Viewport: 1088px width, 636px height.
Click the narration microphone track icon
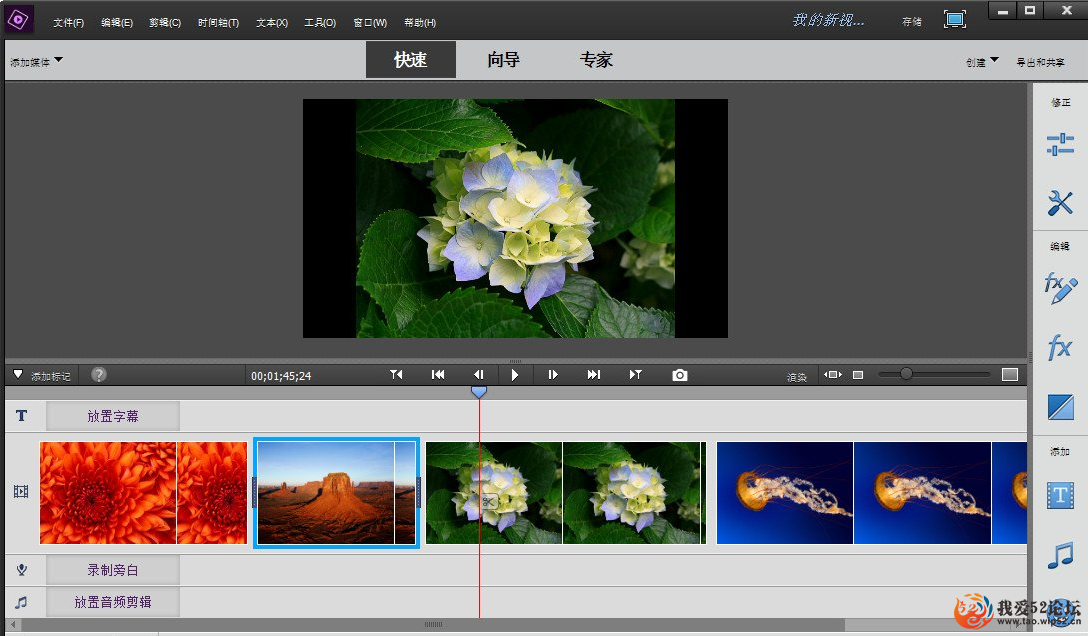coord(22,569)
